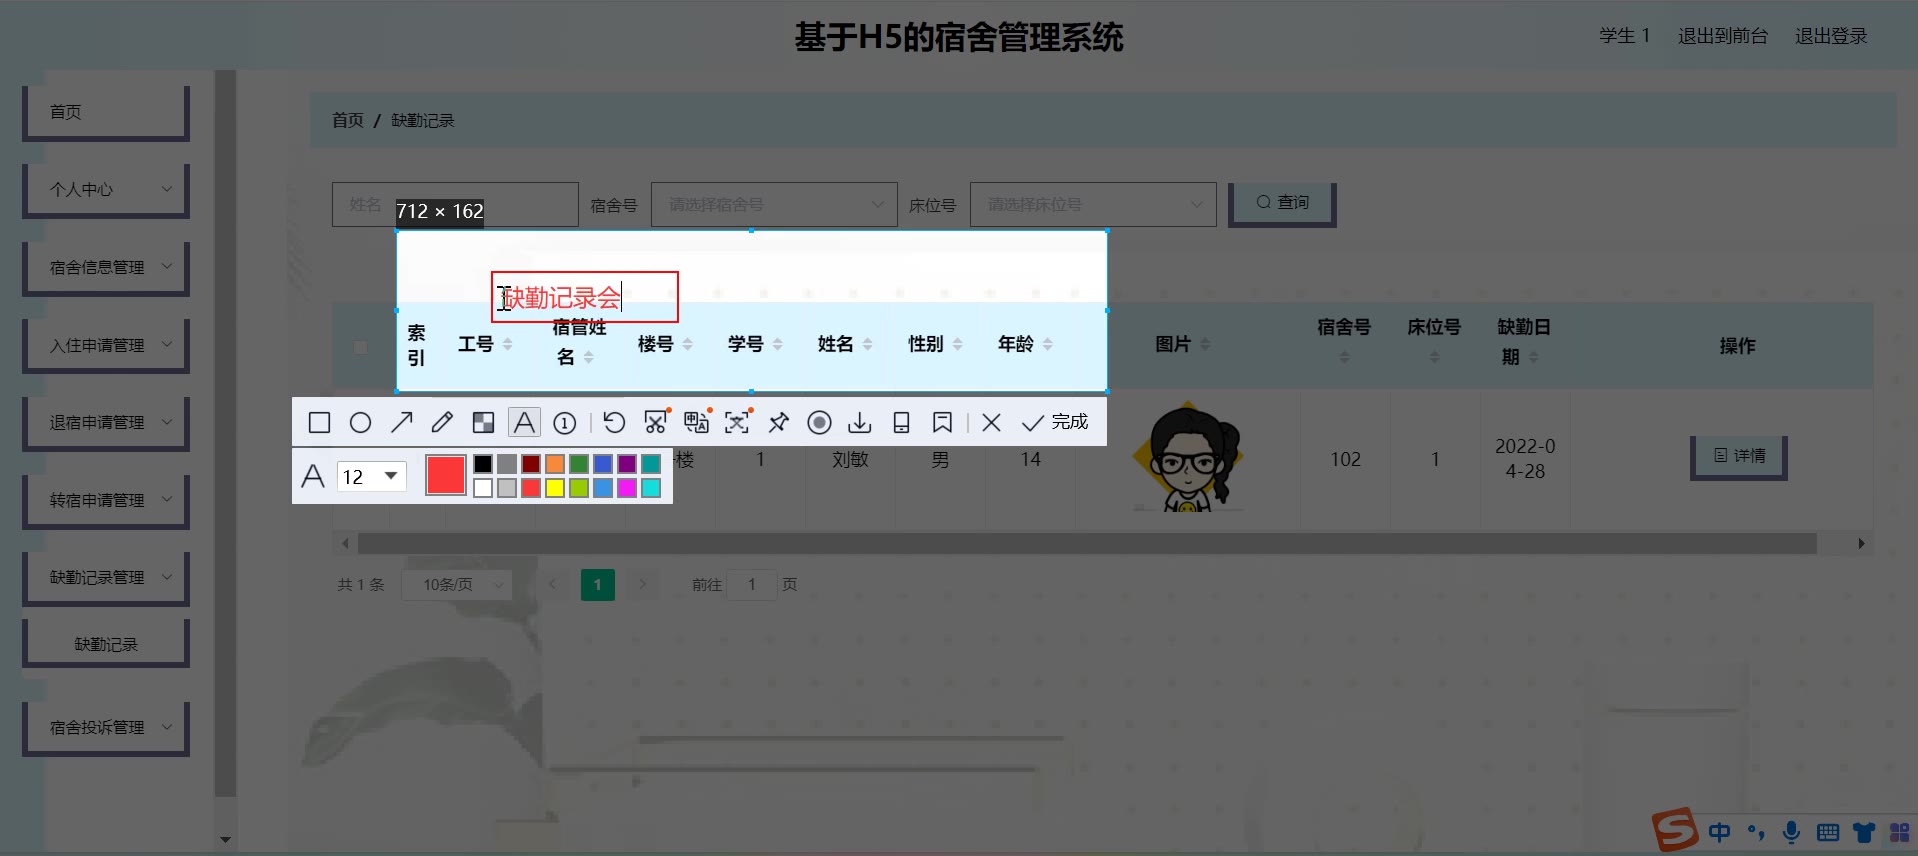The width and height of the screenshot is (1918, 856).
Task: Save the screenshot with download icon
Action: point(860,423)
